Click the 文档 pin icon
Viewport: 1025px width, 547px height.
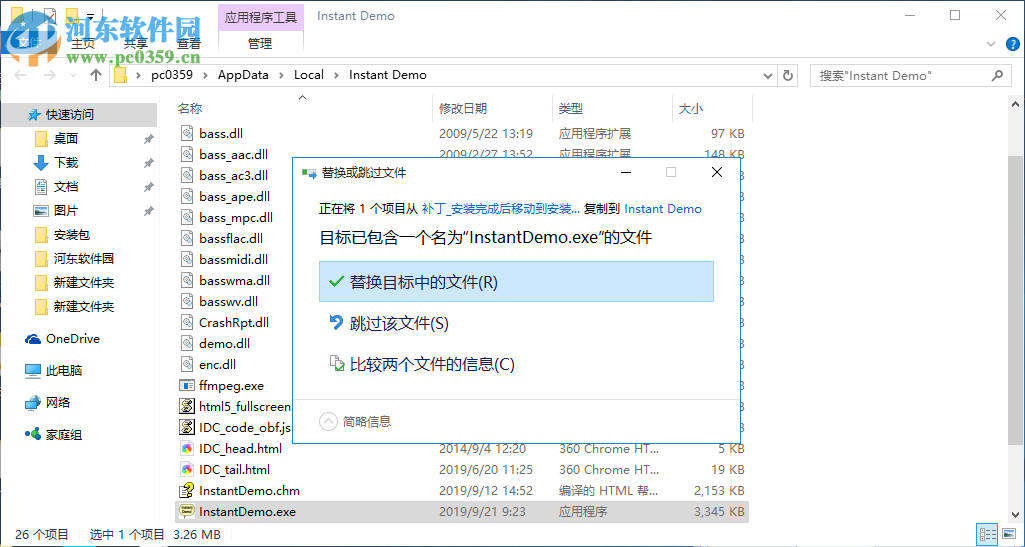(x=149, y=188)
